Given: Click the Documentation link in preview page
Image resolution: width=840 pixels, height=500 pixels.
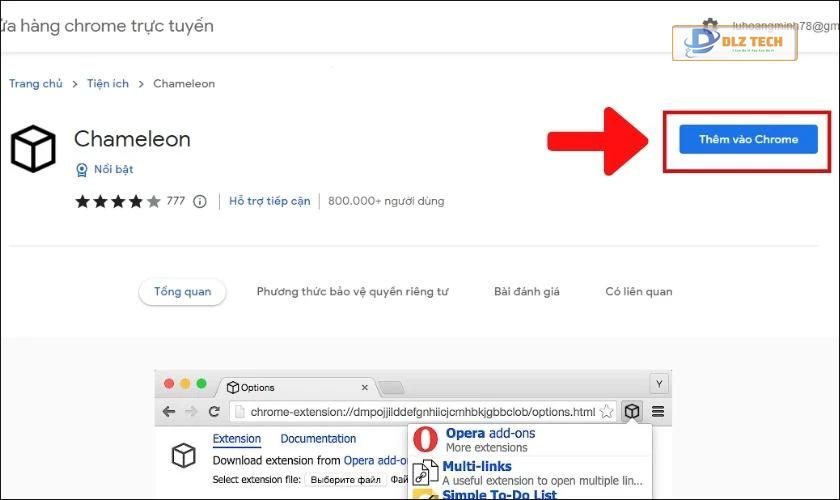Looking at the screenshot, I should pyautogui.click(x=318, y=439).
